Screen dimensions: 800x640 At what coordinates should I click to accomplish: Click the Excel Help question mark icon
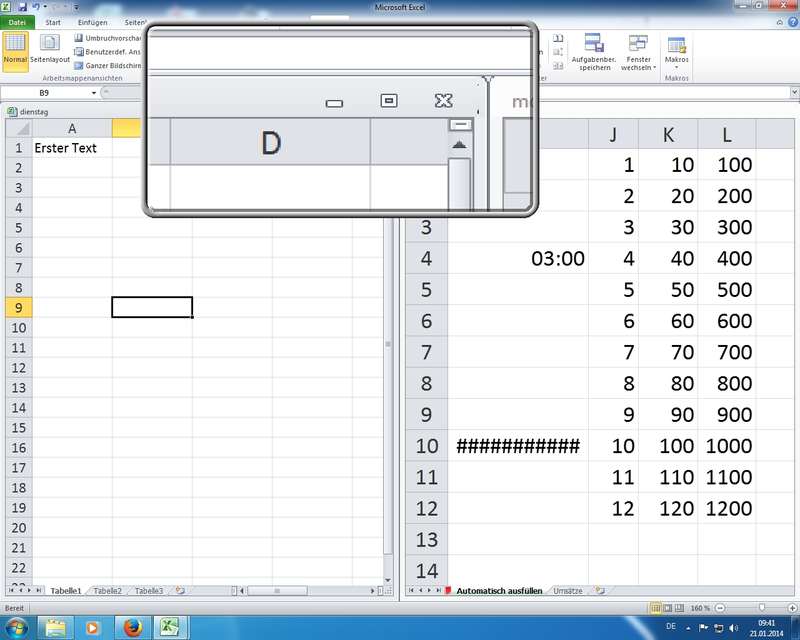tap(793, 22)
